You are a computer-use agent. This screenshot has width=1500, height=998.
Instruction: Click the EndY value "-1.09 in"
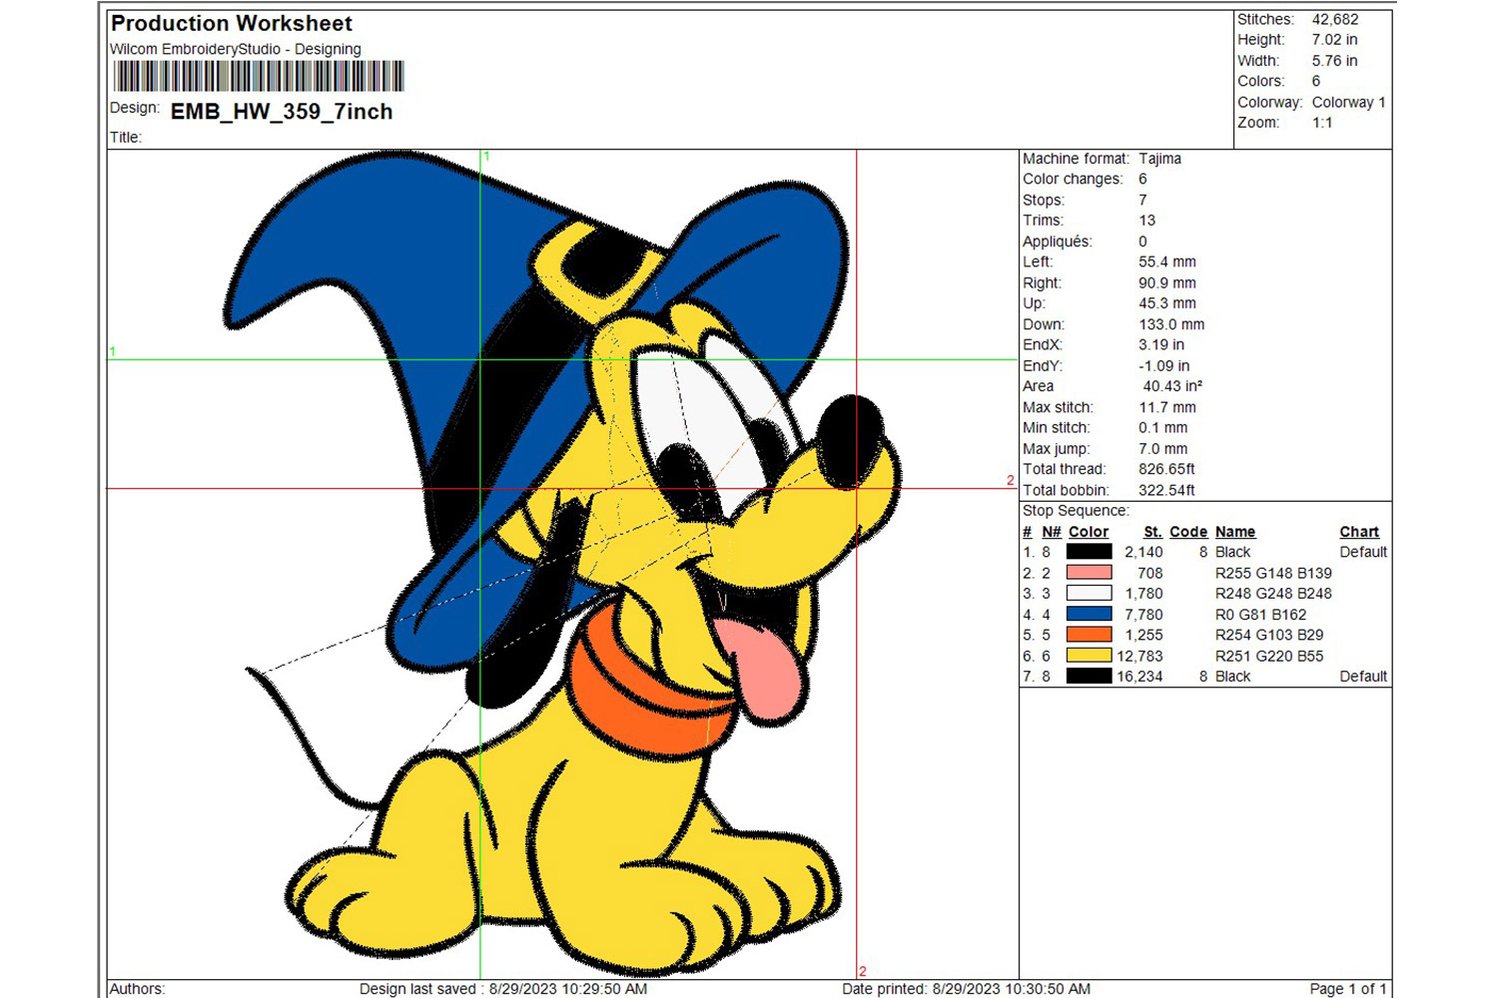[x=1164, y=366]
